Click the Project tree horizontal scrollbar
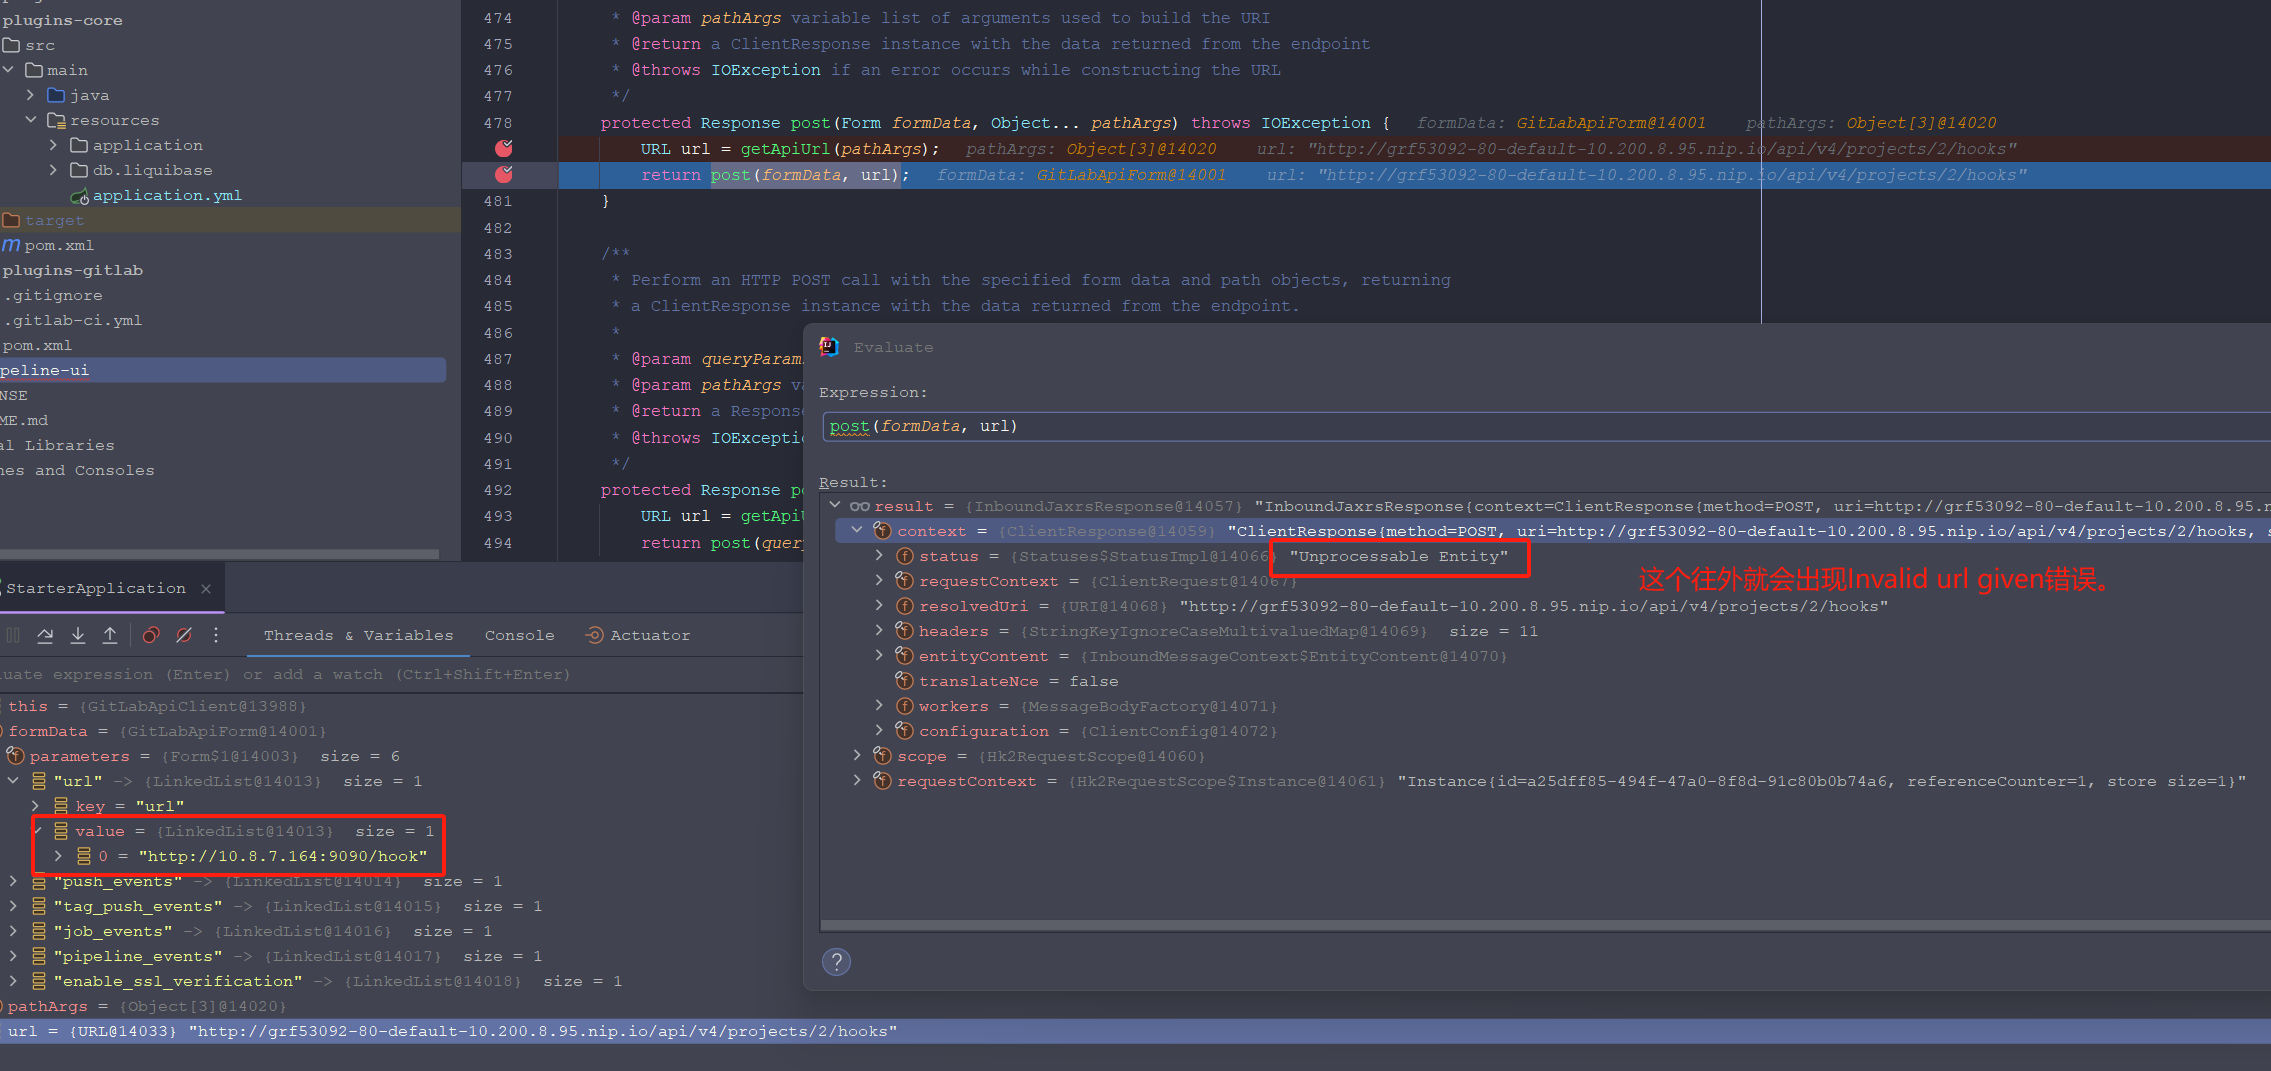Image resolution: width=2271 pixels, height=1071 pixels. pyautogui.click(x=219, y=553)
